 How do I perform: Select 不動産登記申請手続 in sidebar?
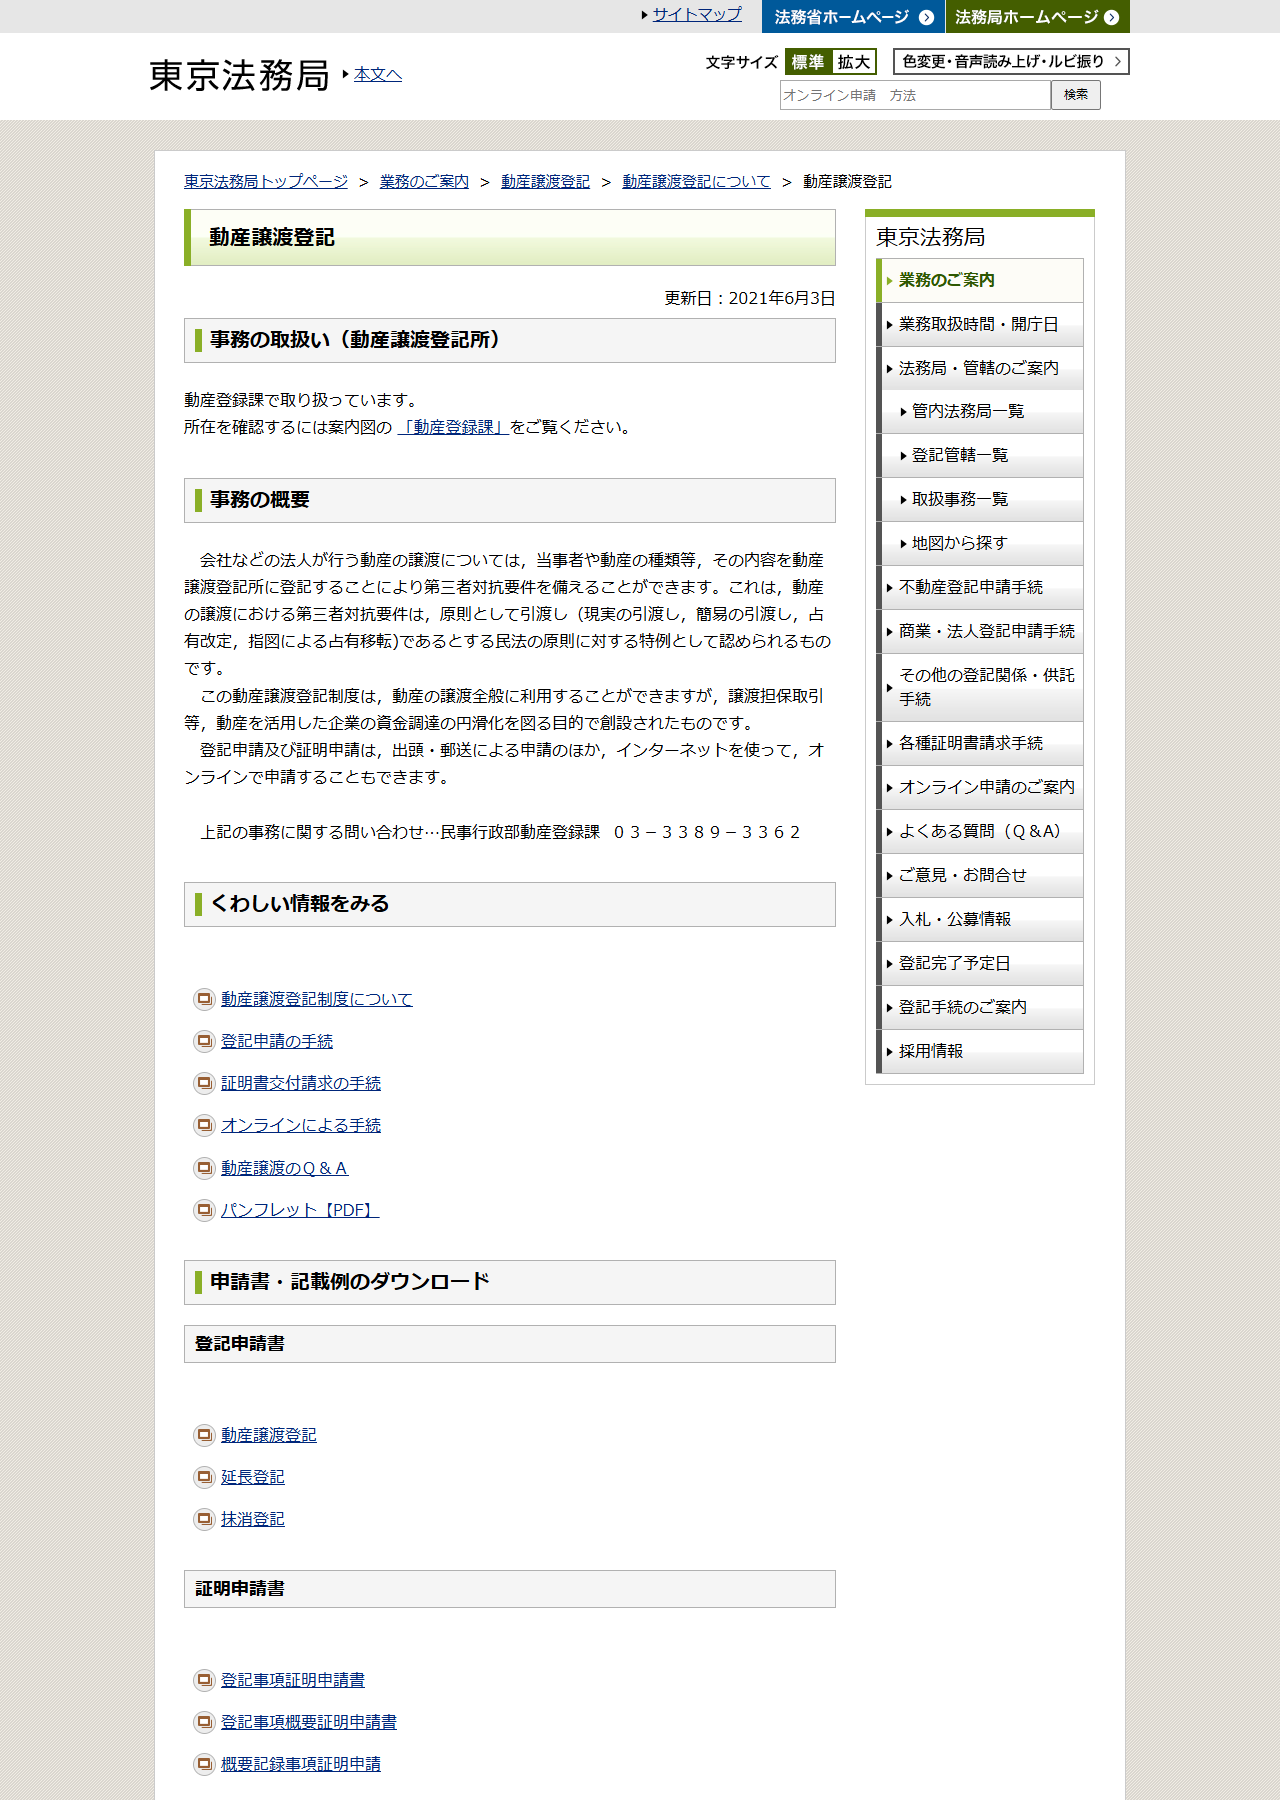[x=980, y=587]
